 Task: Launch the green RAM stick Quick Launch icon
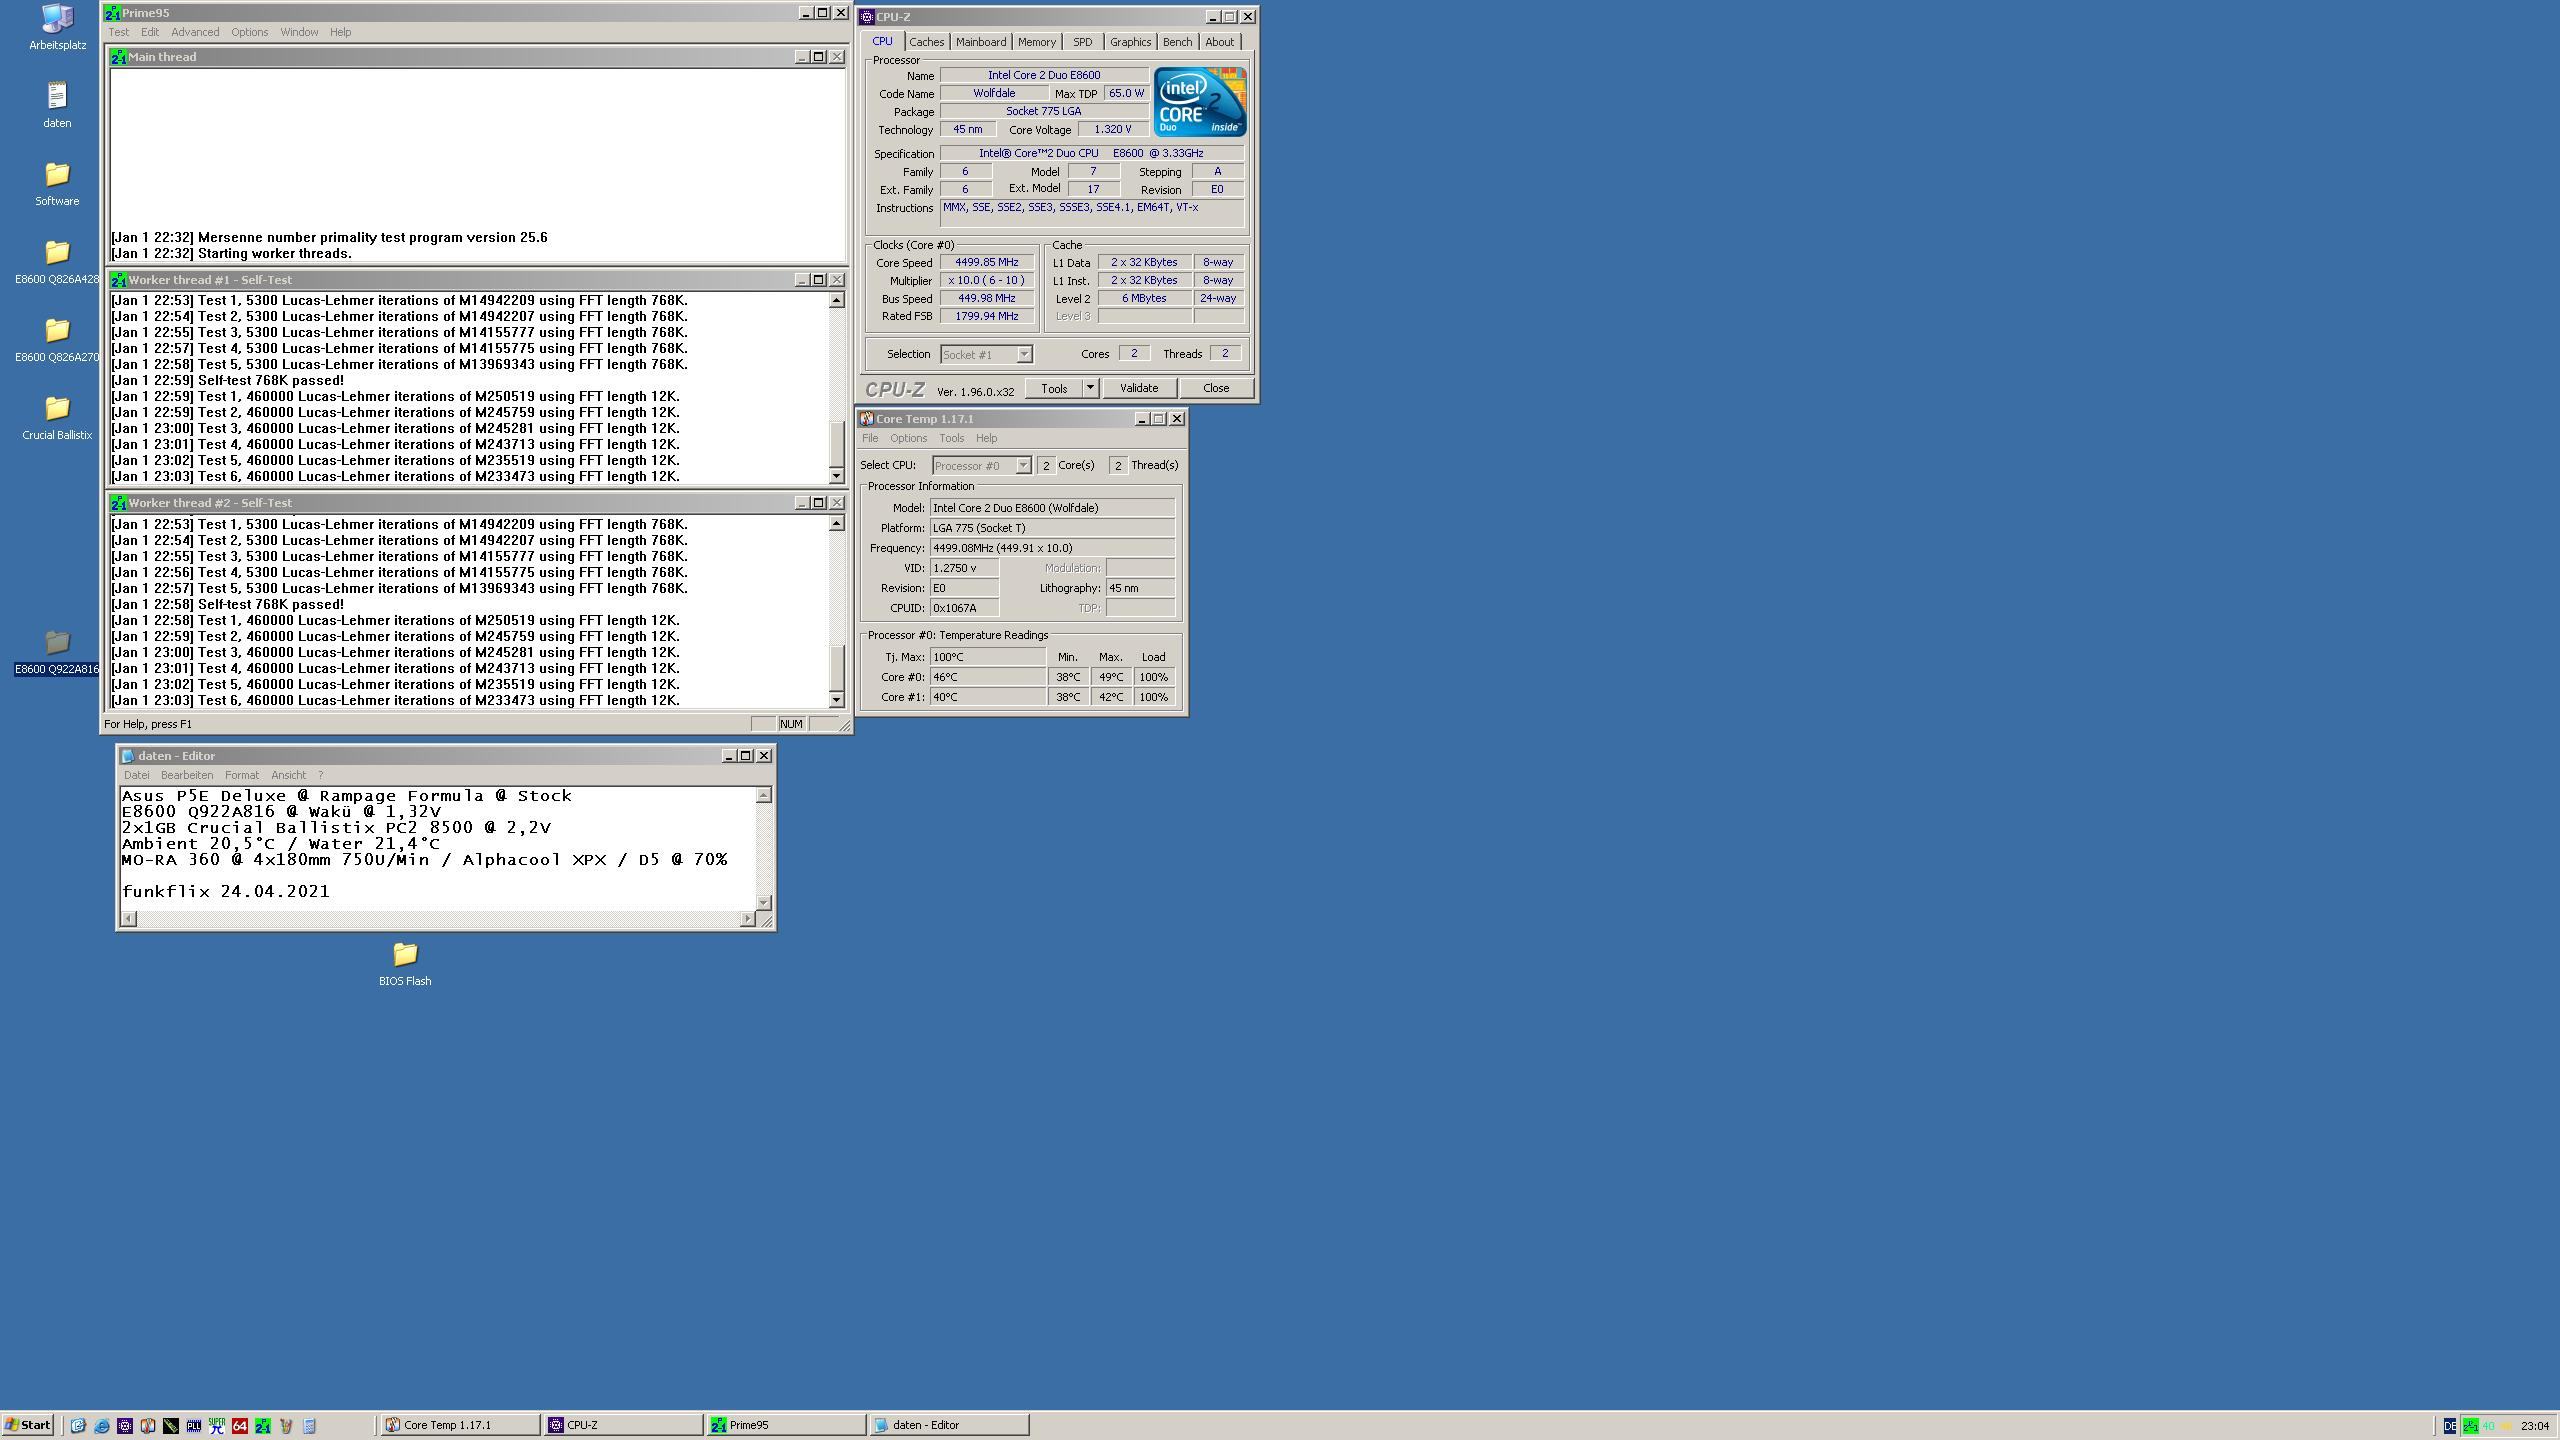pos(171,1426)
